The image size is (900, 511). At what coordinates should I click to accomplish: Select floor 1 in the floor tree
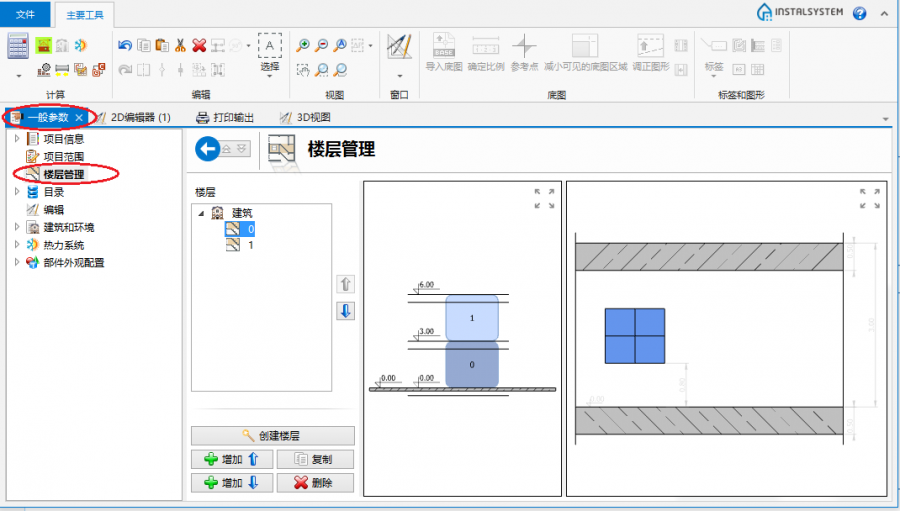250,245
